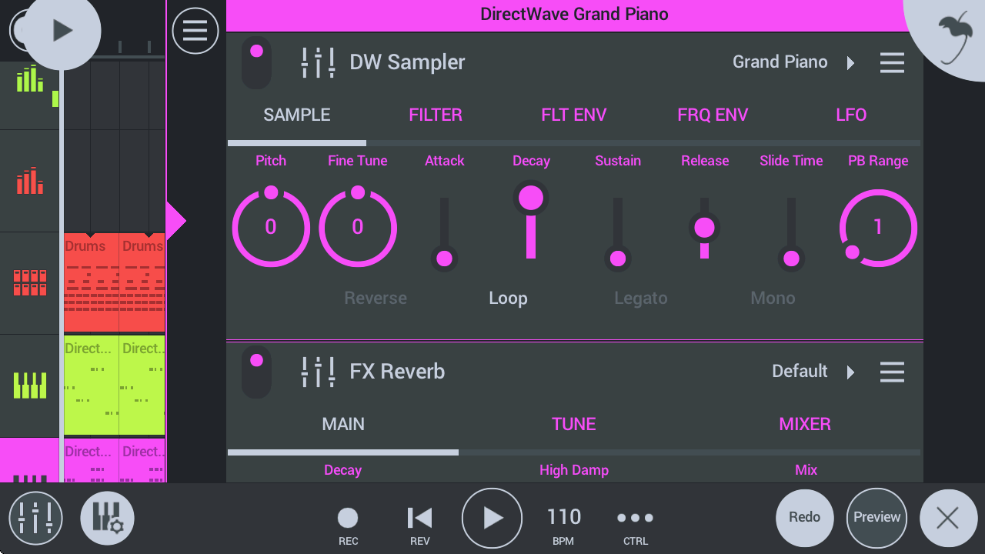Switch to the FRQ ENV tab
This screenshot has width=985, height=554.
pyautogui.click(x=712, y=115)
